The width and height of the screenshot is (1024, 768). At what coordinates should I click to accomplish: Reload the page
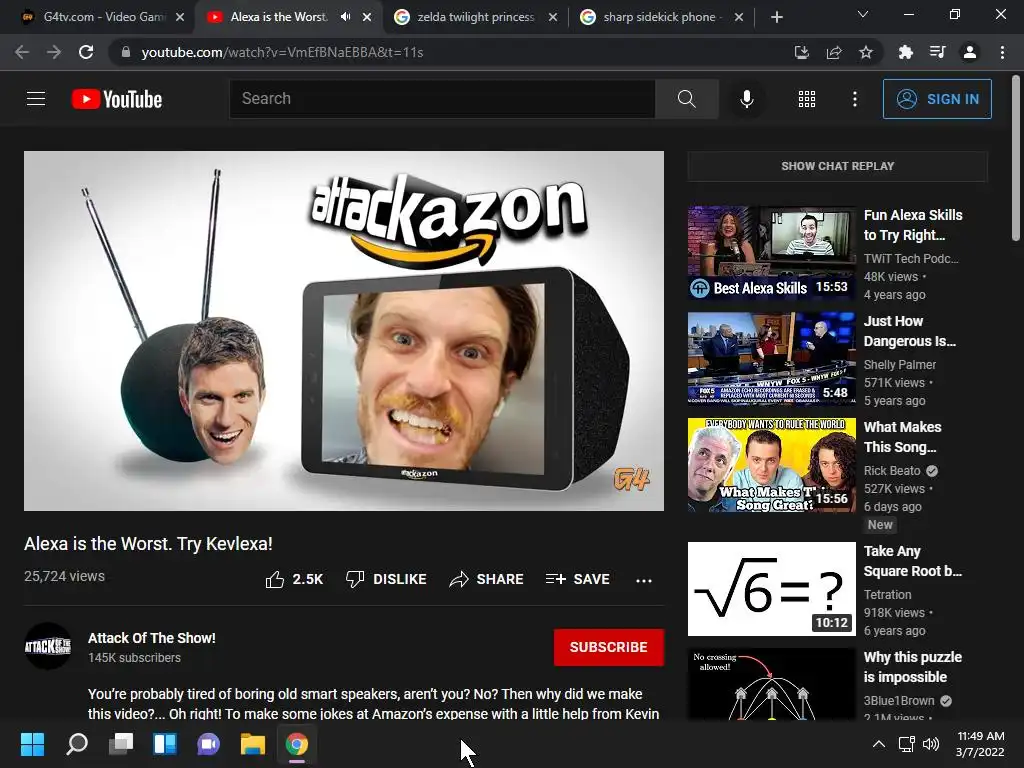[86, 52]
